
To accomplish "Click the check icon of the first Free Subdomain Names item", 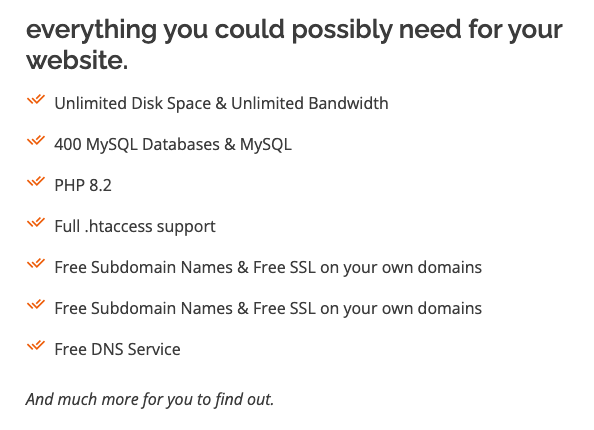I will 36,264.
